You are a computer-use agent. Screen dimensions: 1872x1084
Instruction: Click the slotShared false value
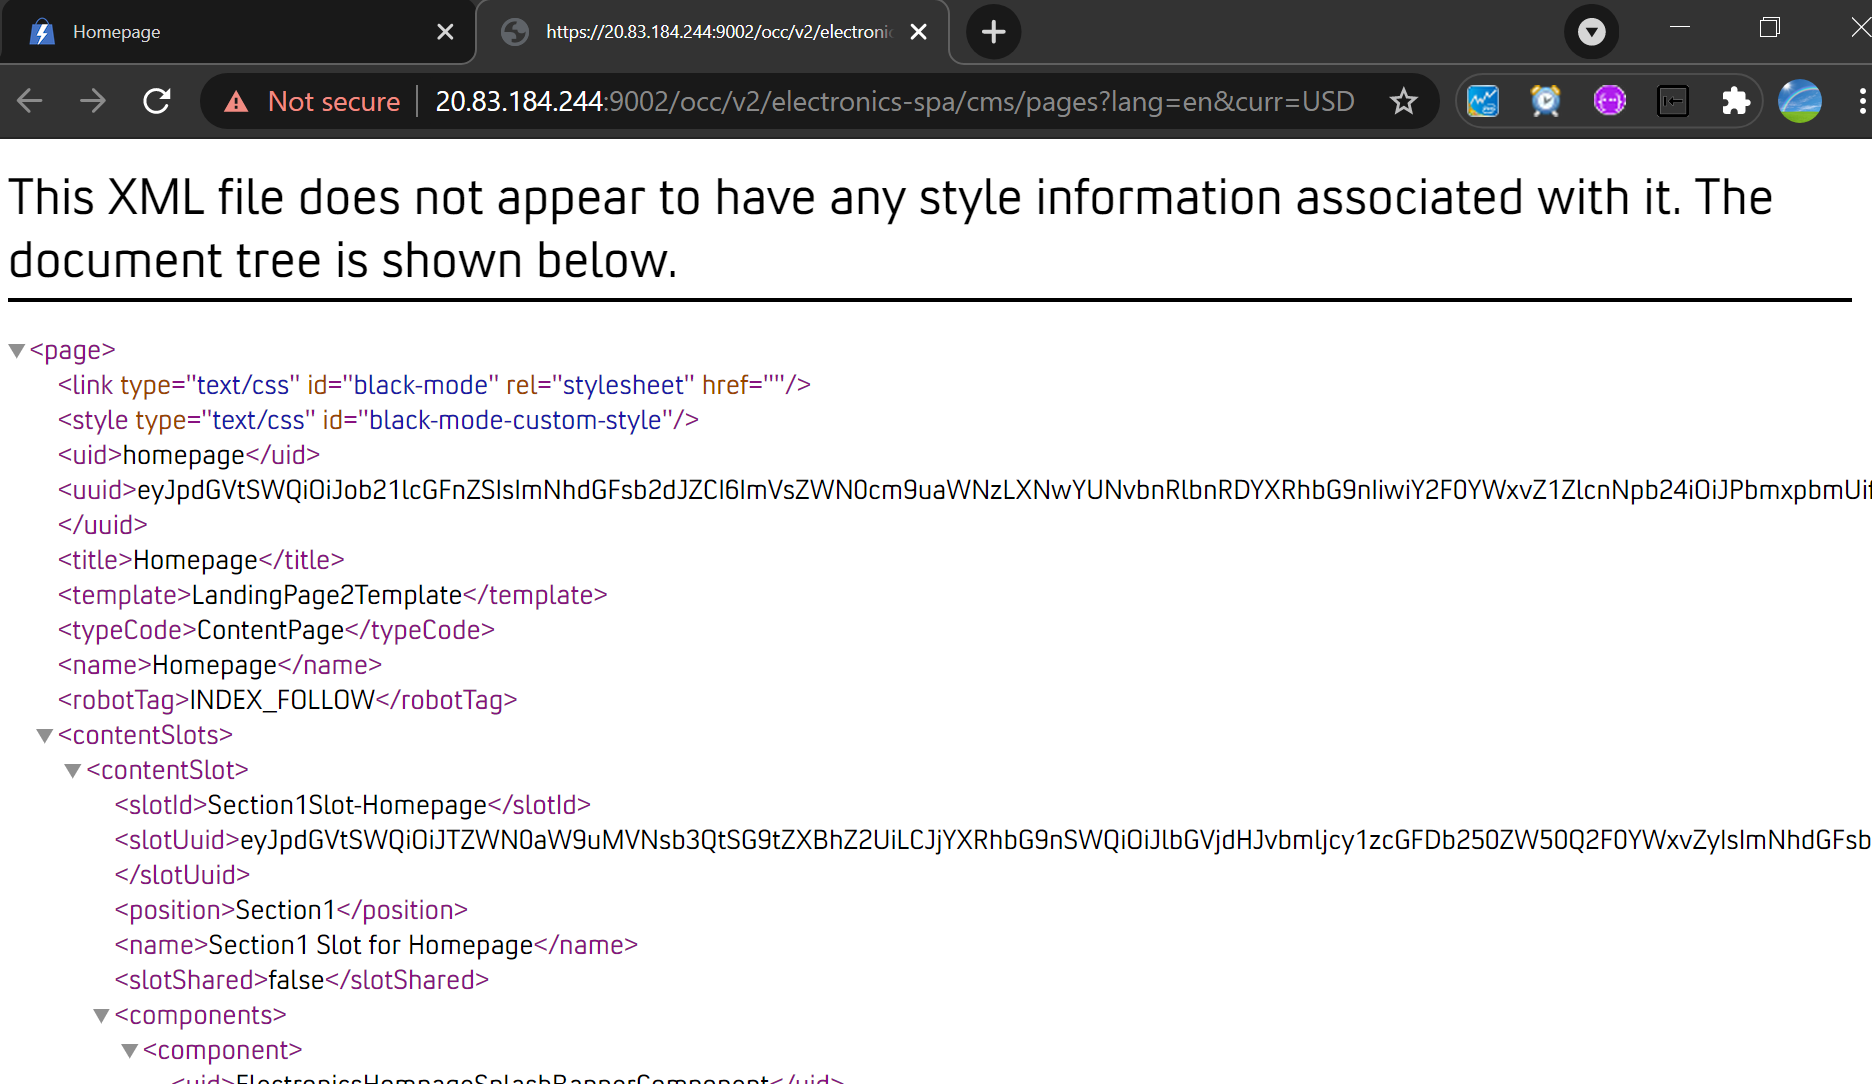[x=297, y=980]
